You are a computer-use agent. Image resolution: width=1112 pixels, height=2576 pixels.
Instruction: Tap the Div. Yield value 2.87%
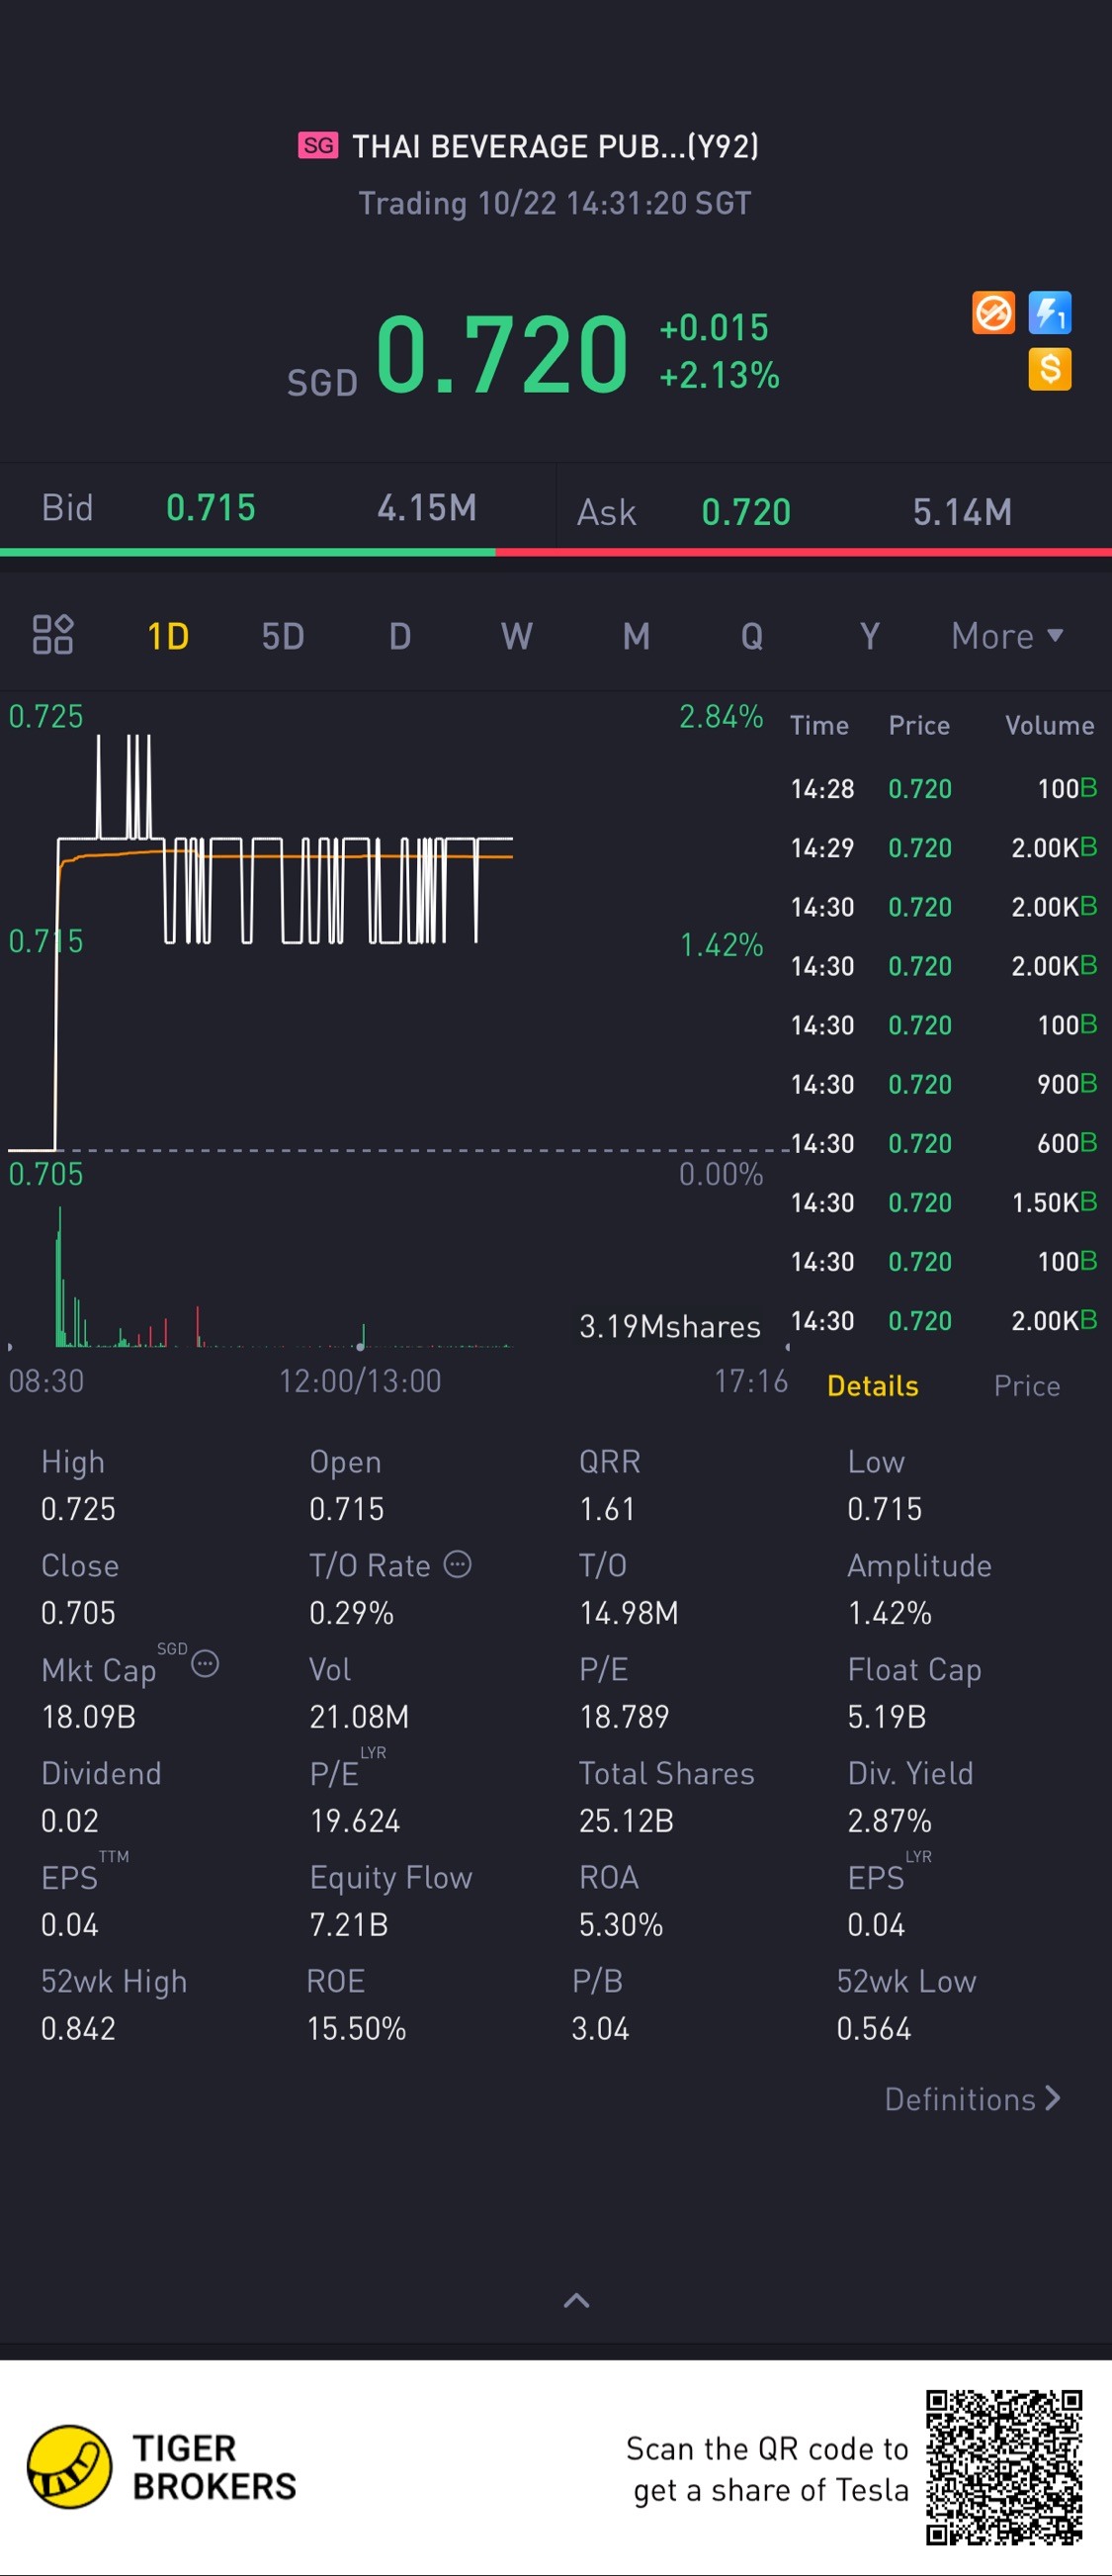click(x=889, y=1821)
